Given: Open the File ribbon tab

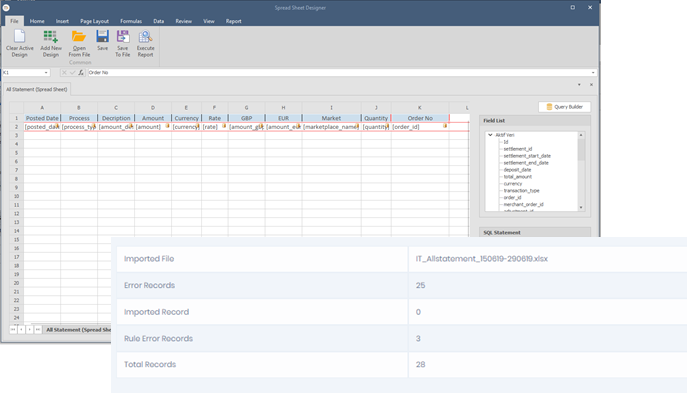Looking at the screenshot, I should (x=14, y=21).
